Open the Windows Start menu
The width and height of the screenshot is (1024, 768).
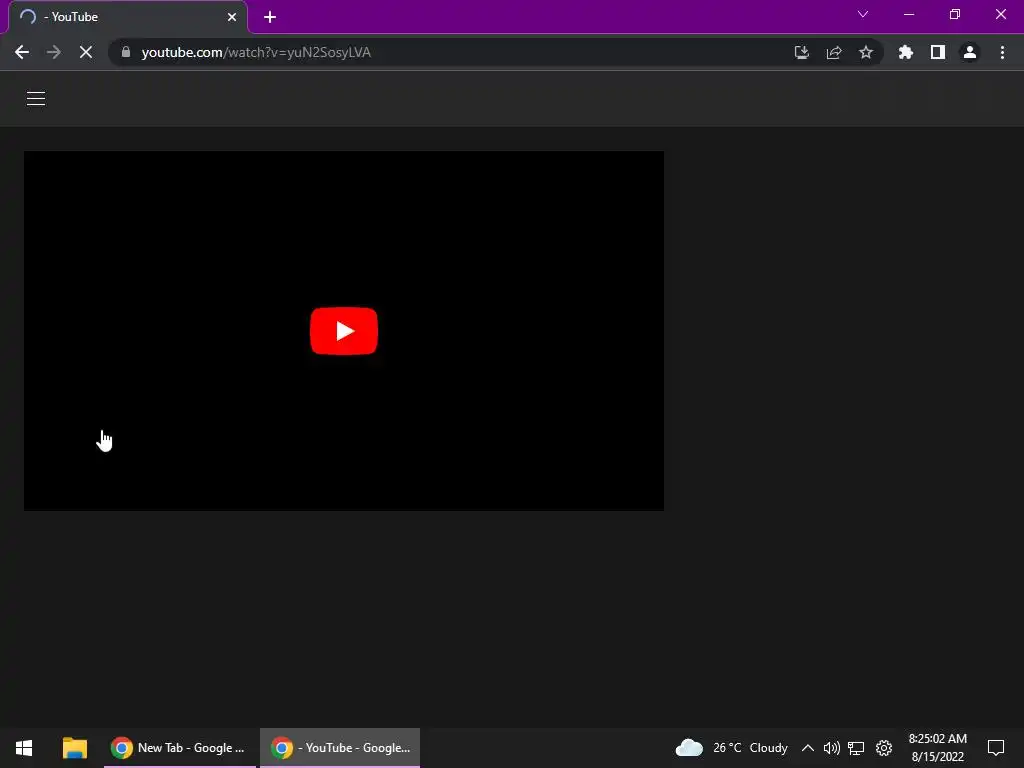[24, 748]
